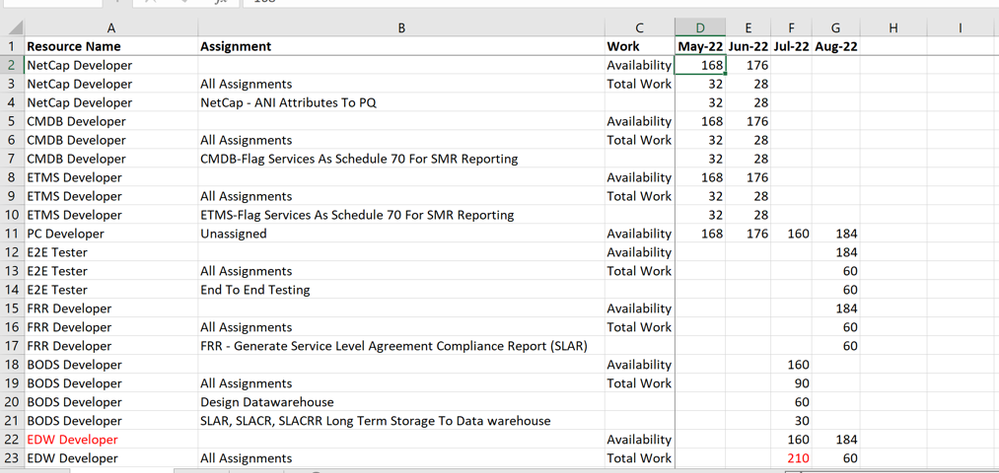Click 'End To End Testing' cell
The image size is (999, 473).
pos(401,290)
